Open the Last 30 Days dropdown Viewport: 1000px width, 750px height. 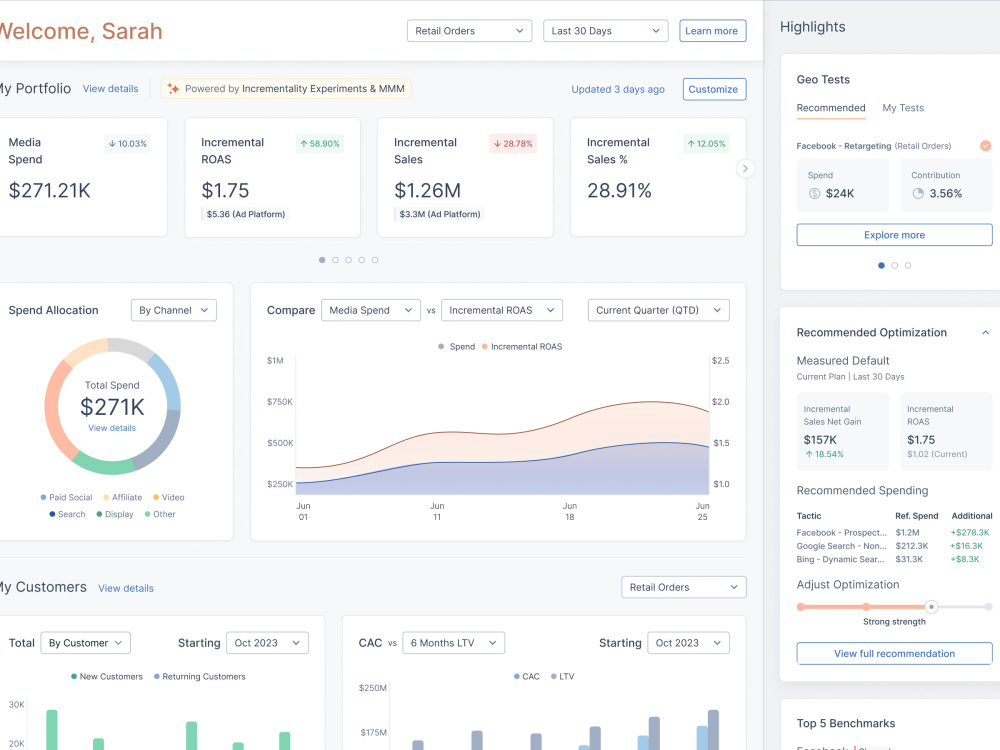(x=605, y=31)
